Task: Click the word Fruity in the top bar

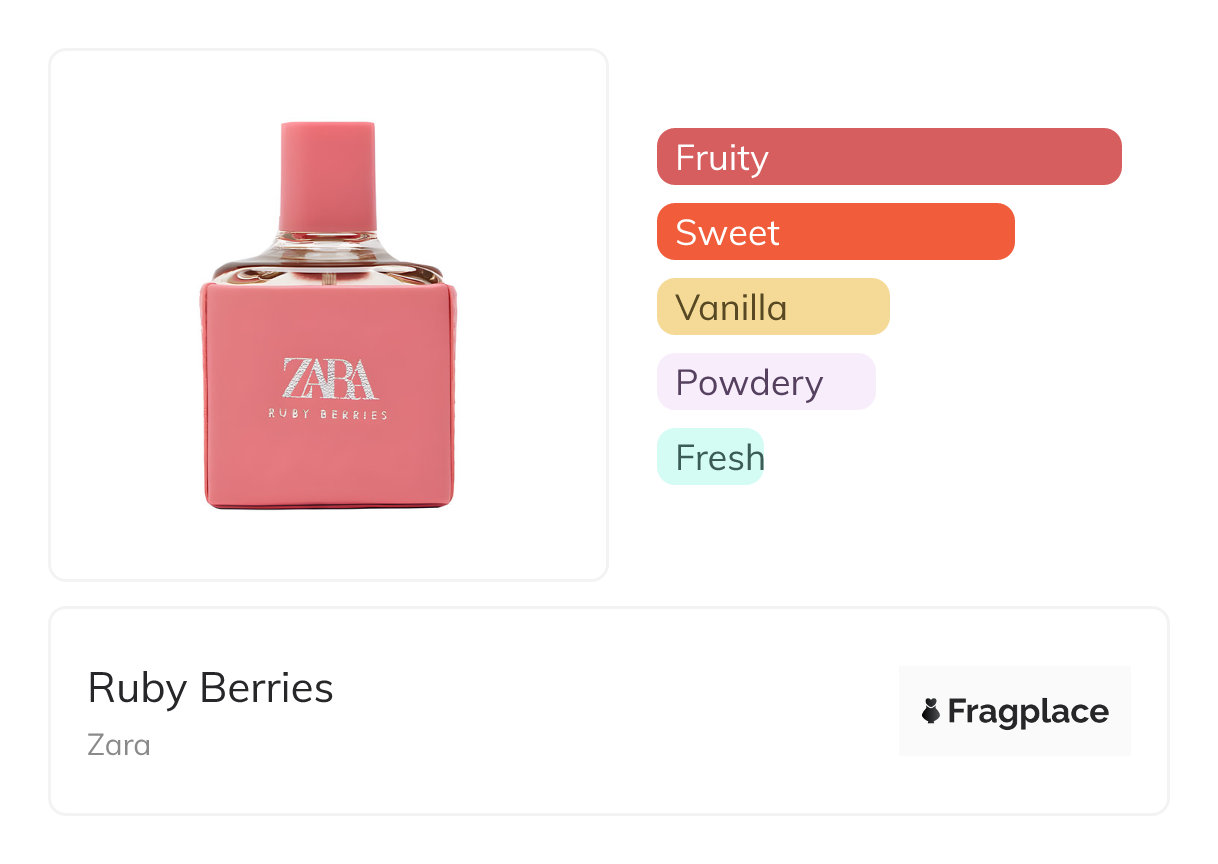Action: [722, 158]
